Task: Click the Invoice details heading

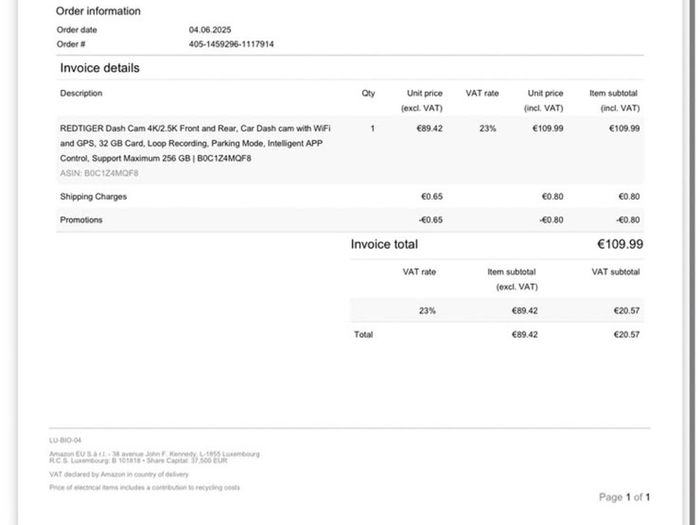Action: 100,68
